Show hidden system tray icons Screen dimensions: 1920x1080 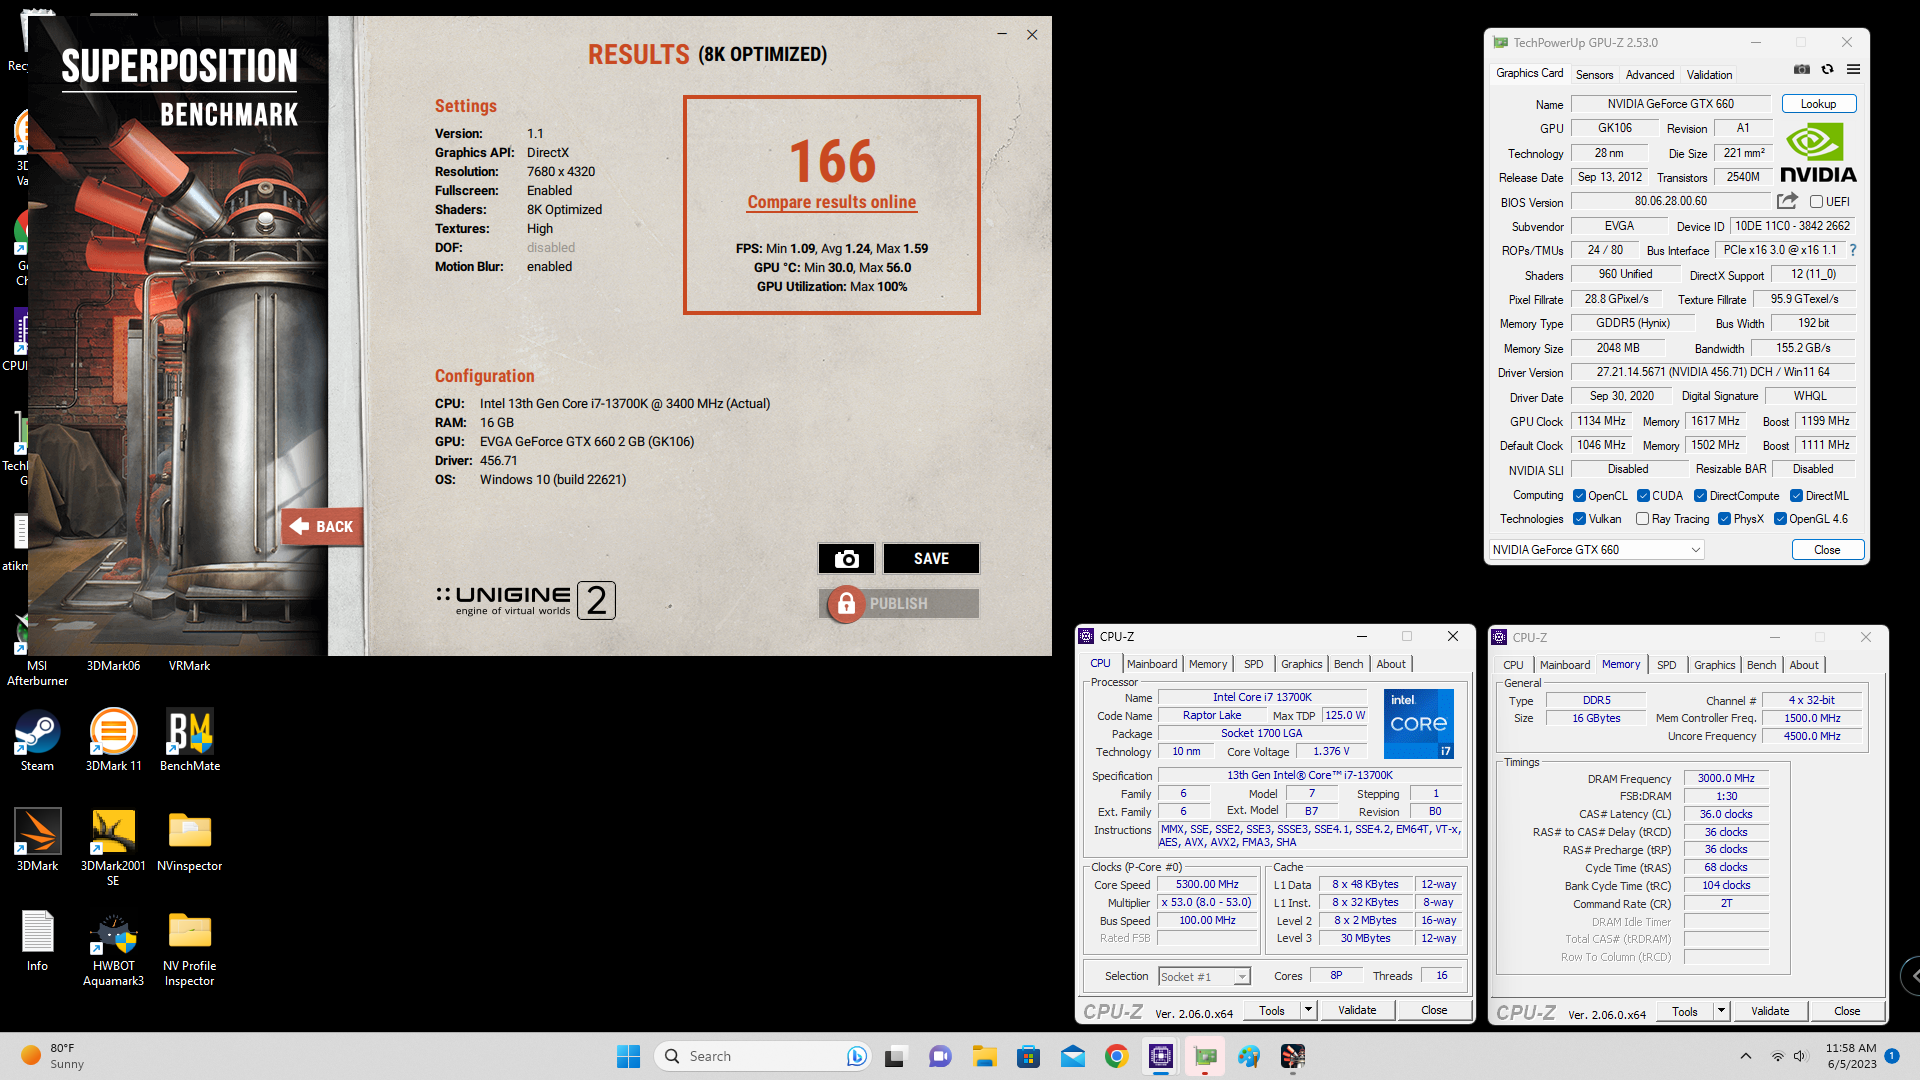click(x=1746, y=1056)
